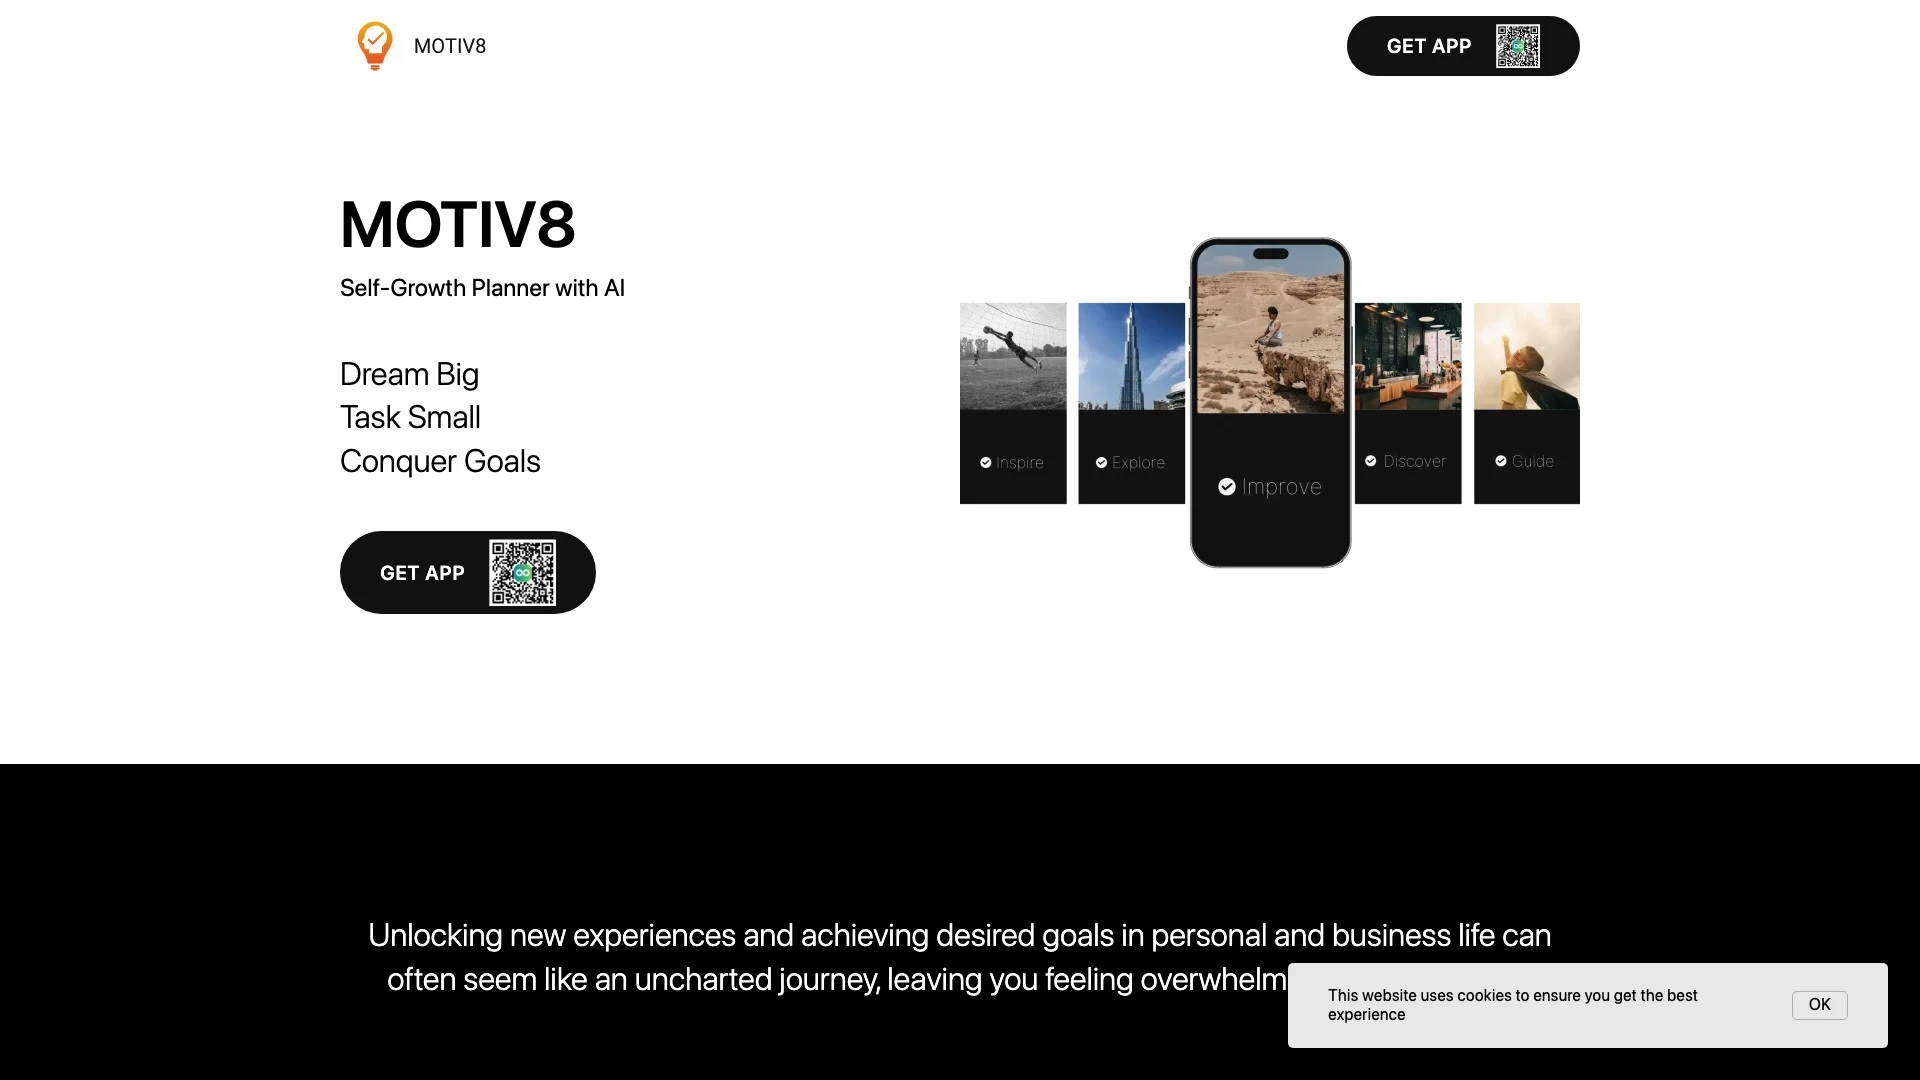Click the MOTIV8 lightbulb logo icon
The image size is (1920, 1080).
coord(373,46)
